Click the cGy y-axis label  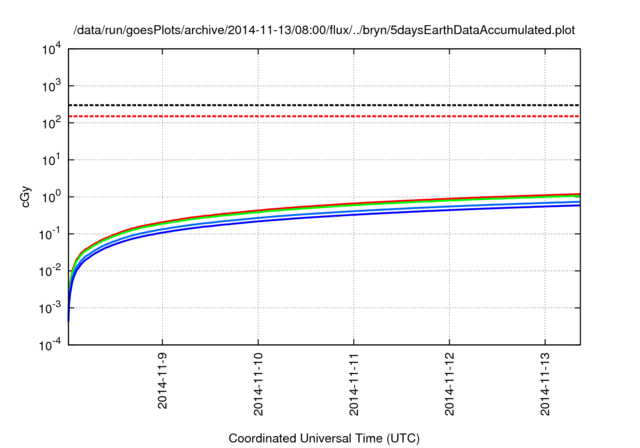click(x=27, y=197)
